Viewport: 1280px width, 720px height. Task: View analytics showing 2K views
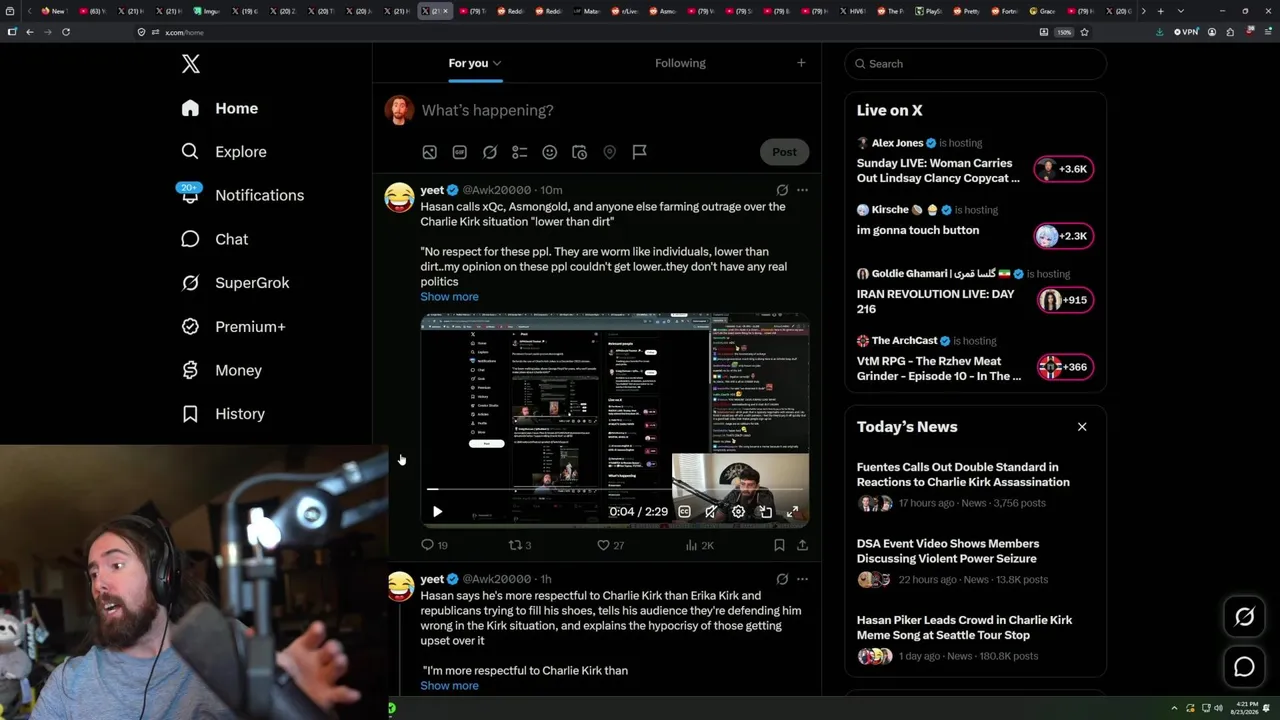699,545
